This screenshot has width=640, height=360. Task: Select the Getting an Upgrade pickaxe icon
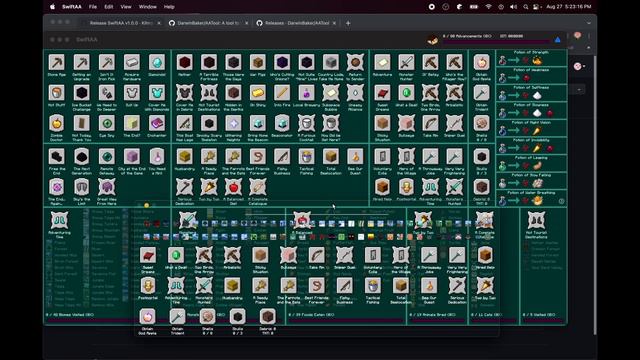(82, 62)
